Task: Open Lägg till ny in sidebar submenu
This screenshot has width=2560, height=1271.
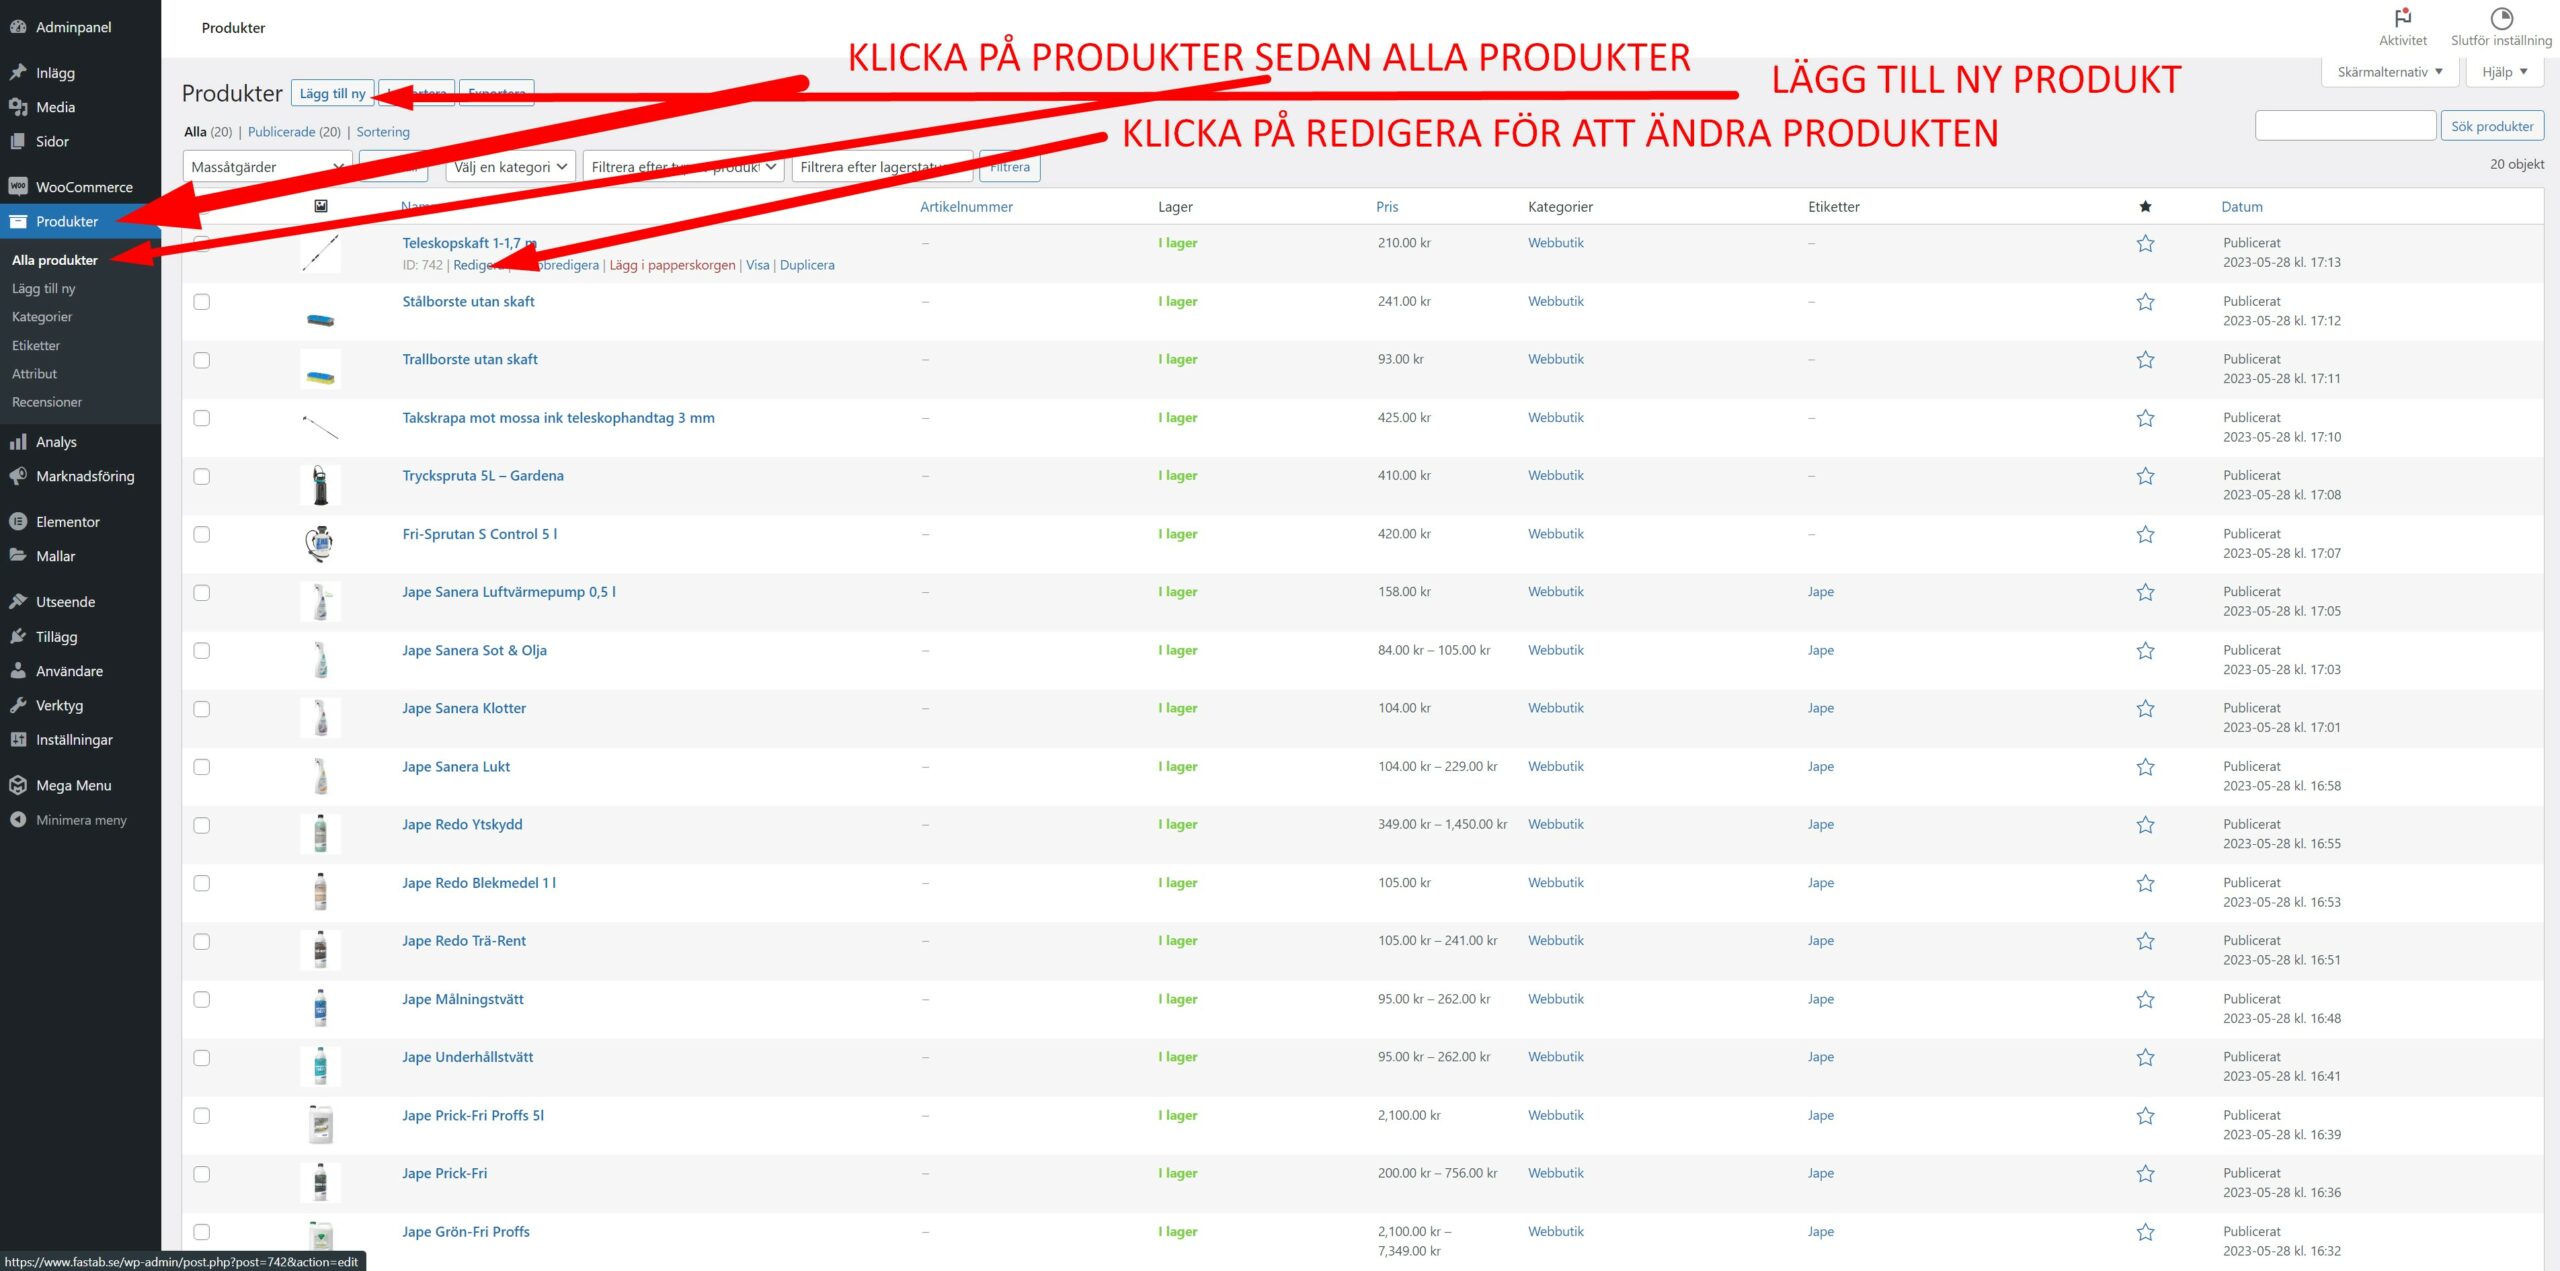Action: pos(44,289)
